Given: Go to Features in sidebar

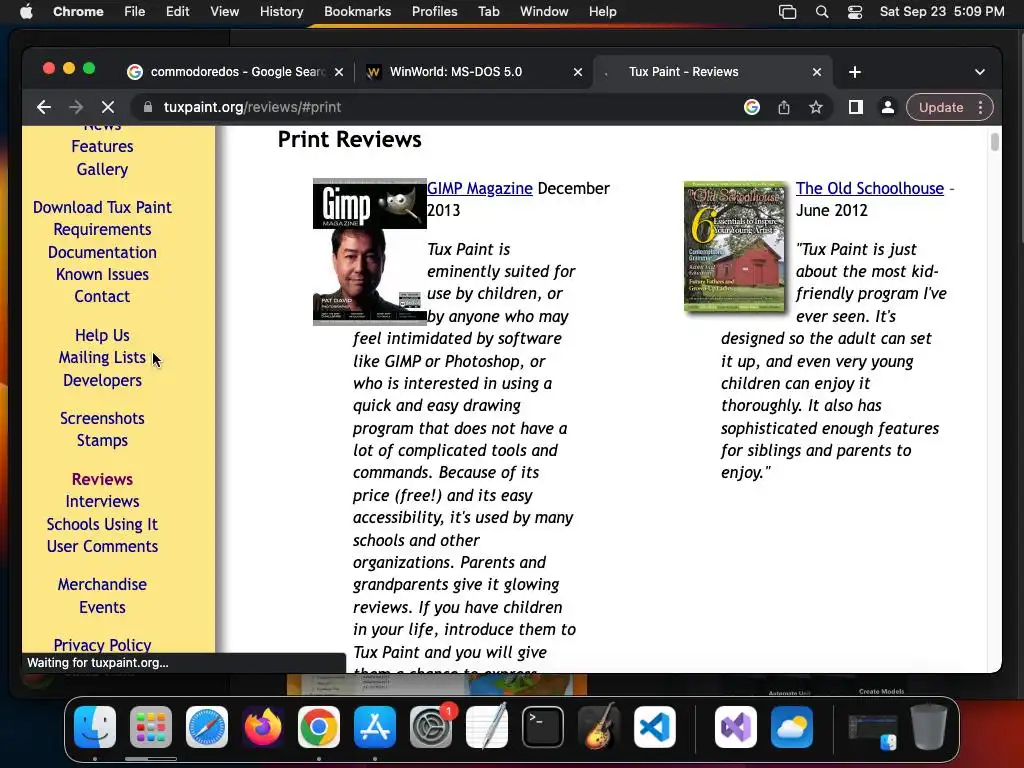Looking at the screenshot, I should pyautogui.click(x=103, y=146).
